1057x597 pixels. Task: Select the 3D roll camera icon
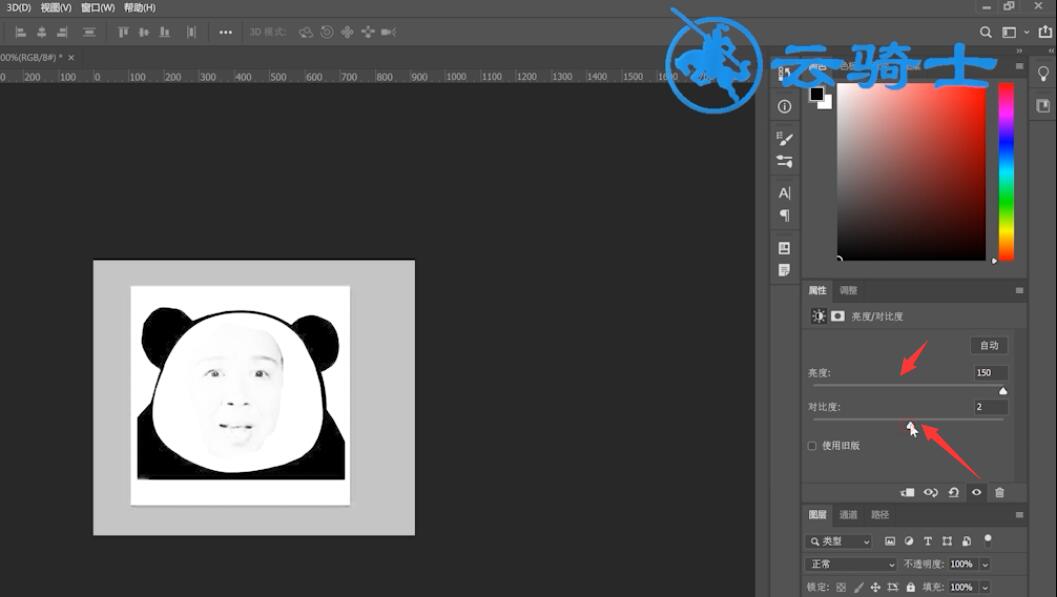[327, 32]
